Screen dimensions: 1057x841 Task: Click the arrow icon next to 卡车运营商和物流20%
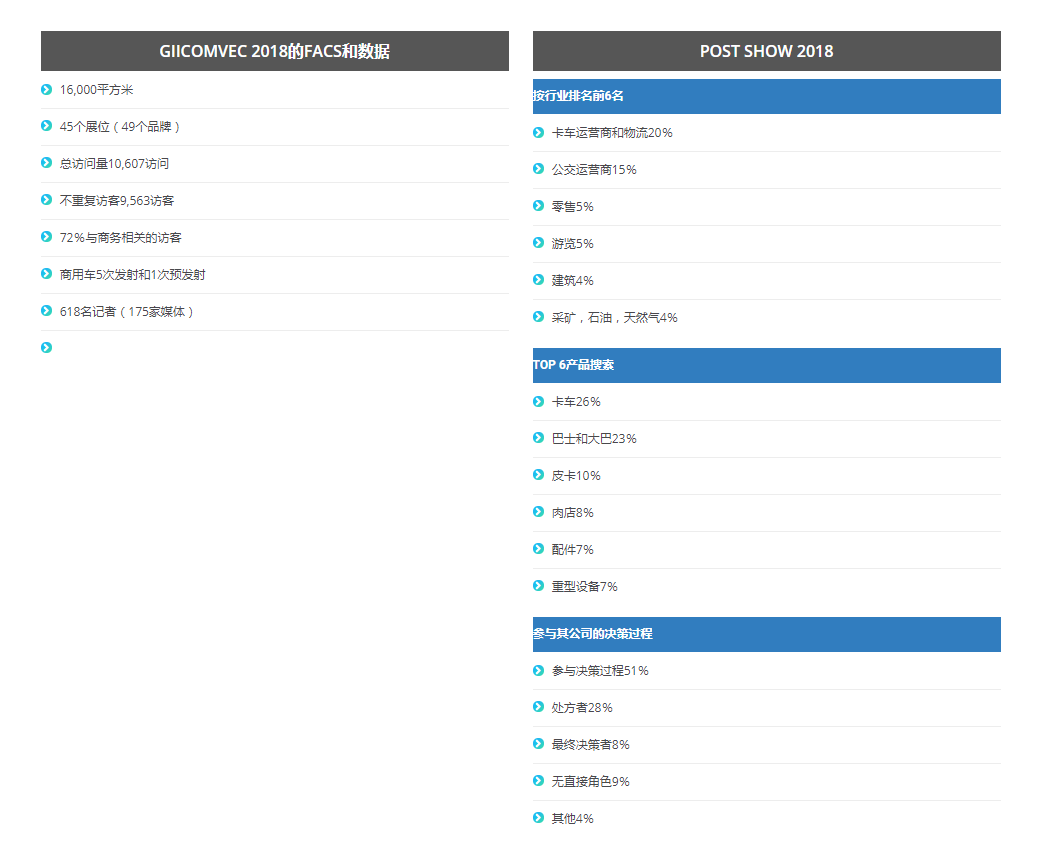[538, 133]
